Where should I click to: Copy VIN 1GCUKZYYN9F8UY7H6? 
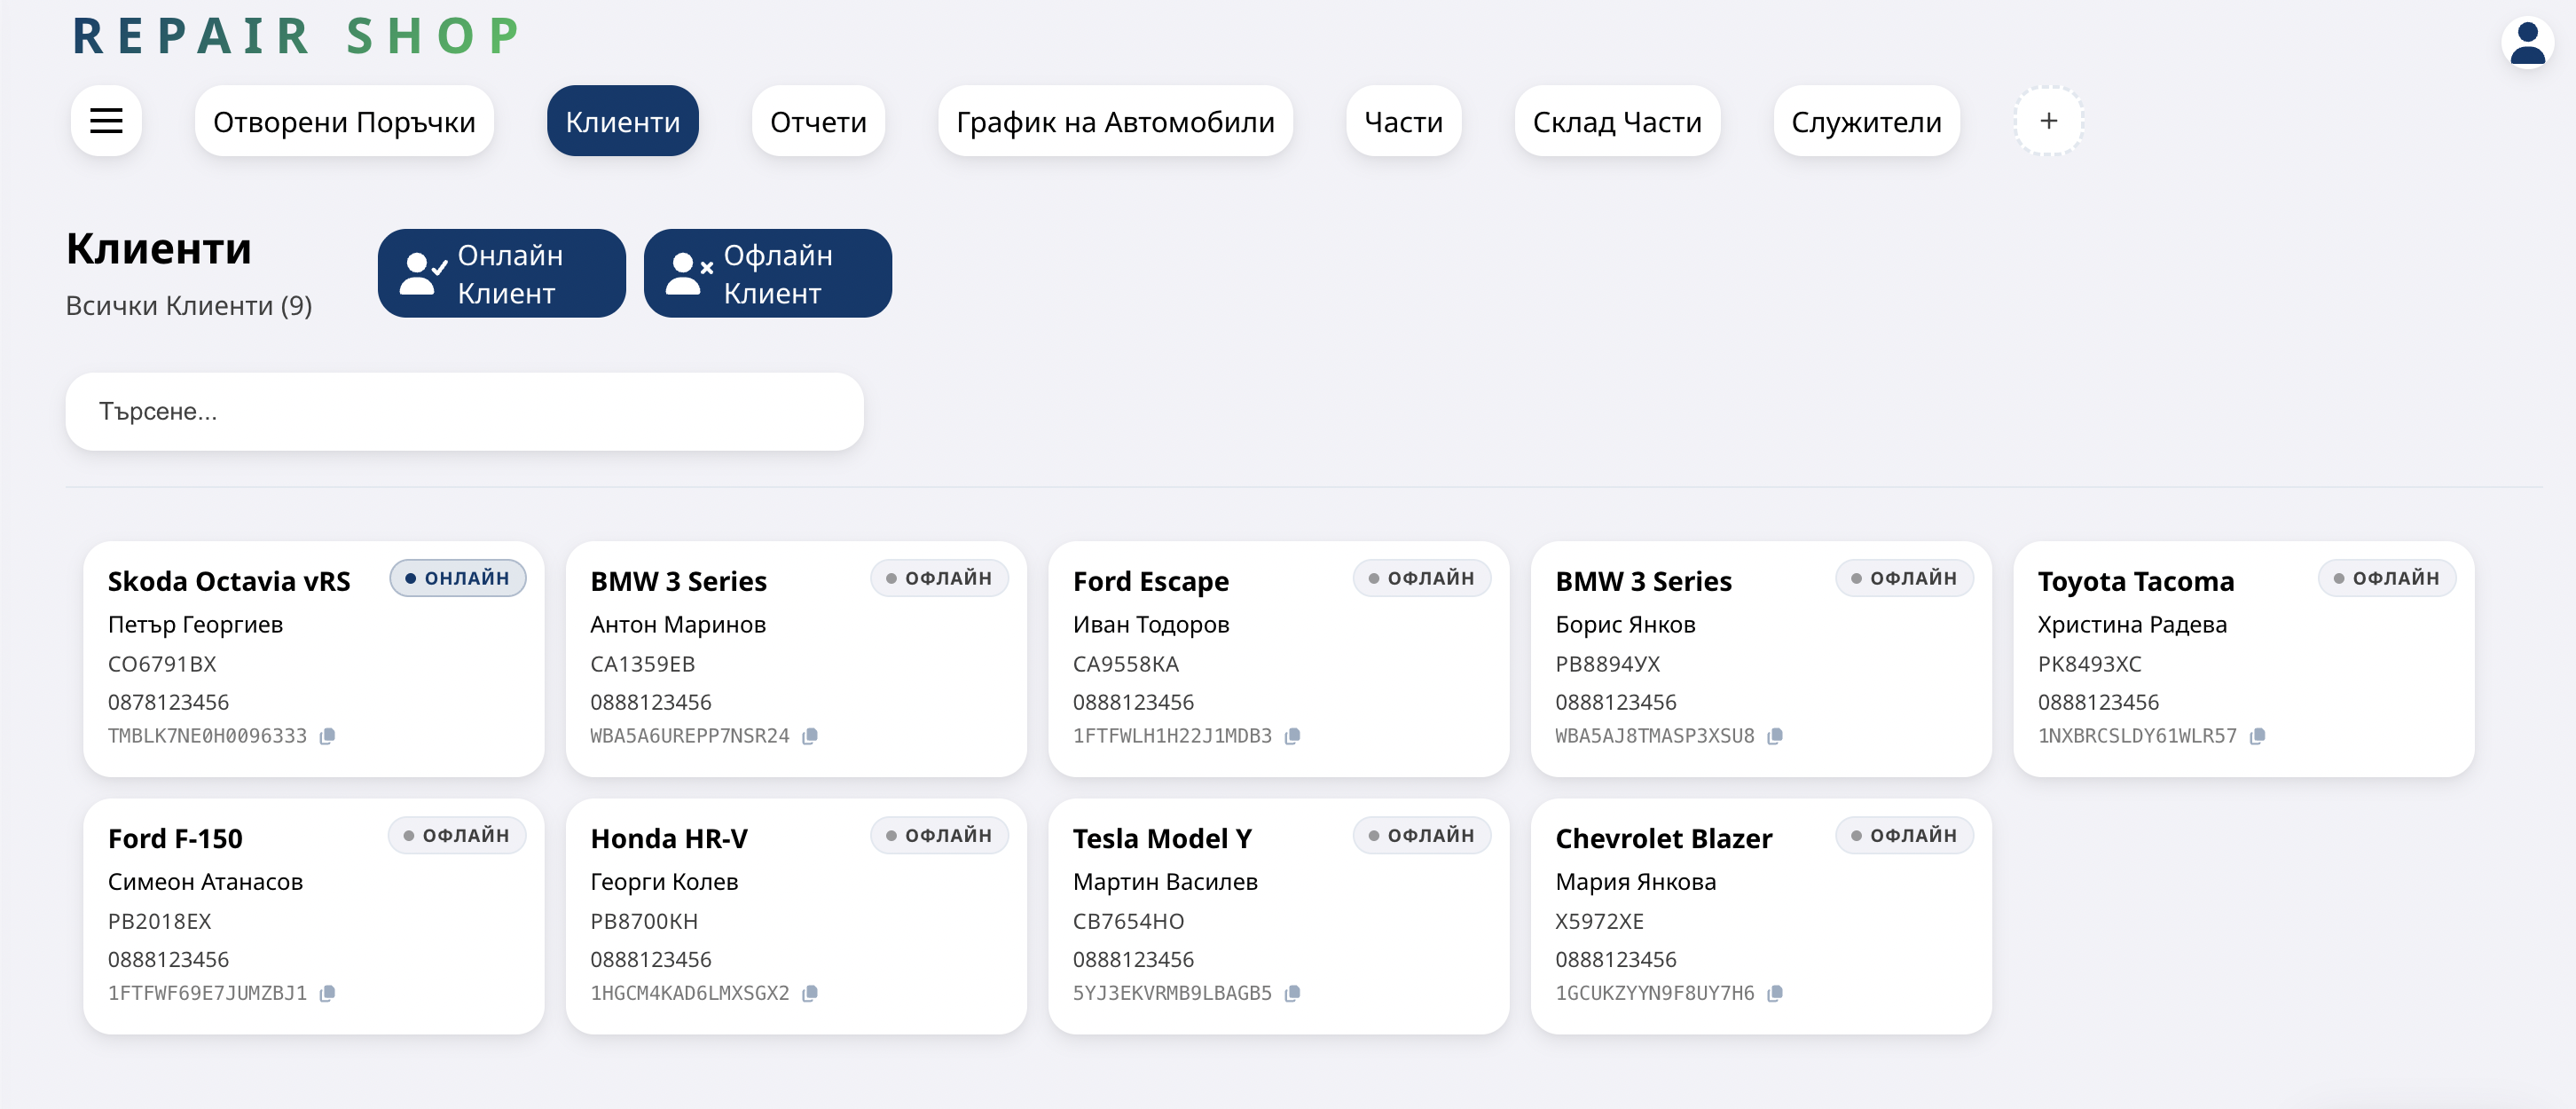click(1775, 993)
